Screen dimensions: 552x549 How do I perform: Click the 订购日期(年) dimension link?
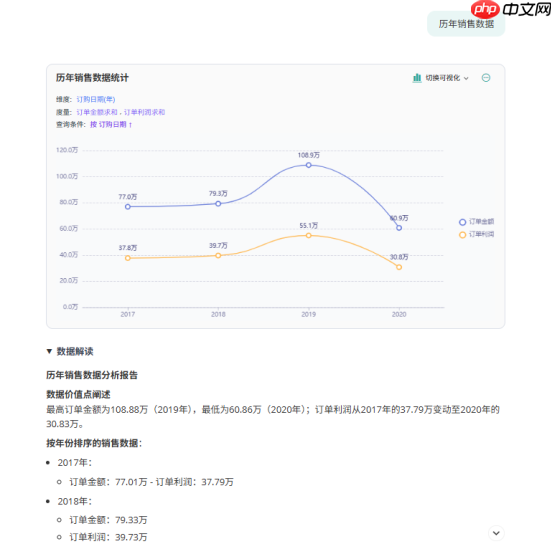point(96,99)
